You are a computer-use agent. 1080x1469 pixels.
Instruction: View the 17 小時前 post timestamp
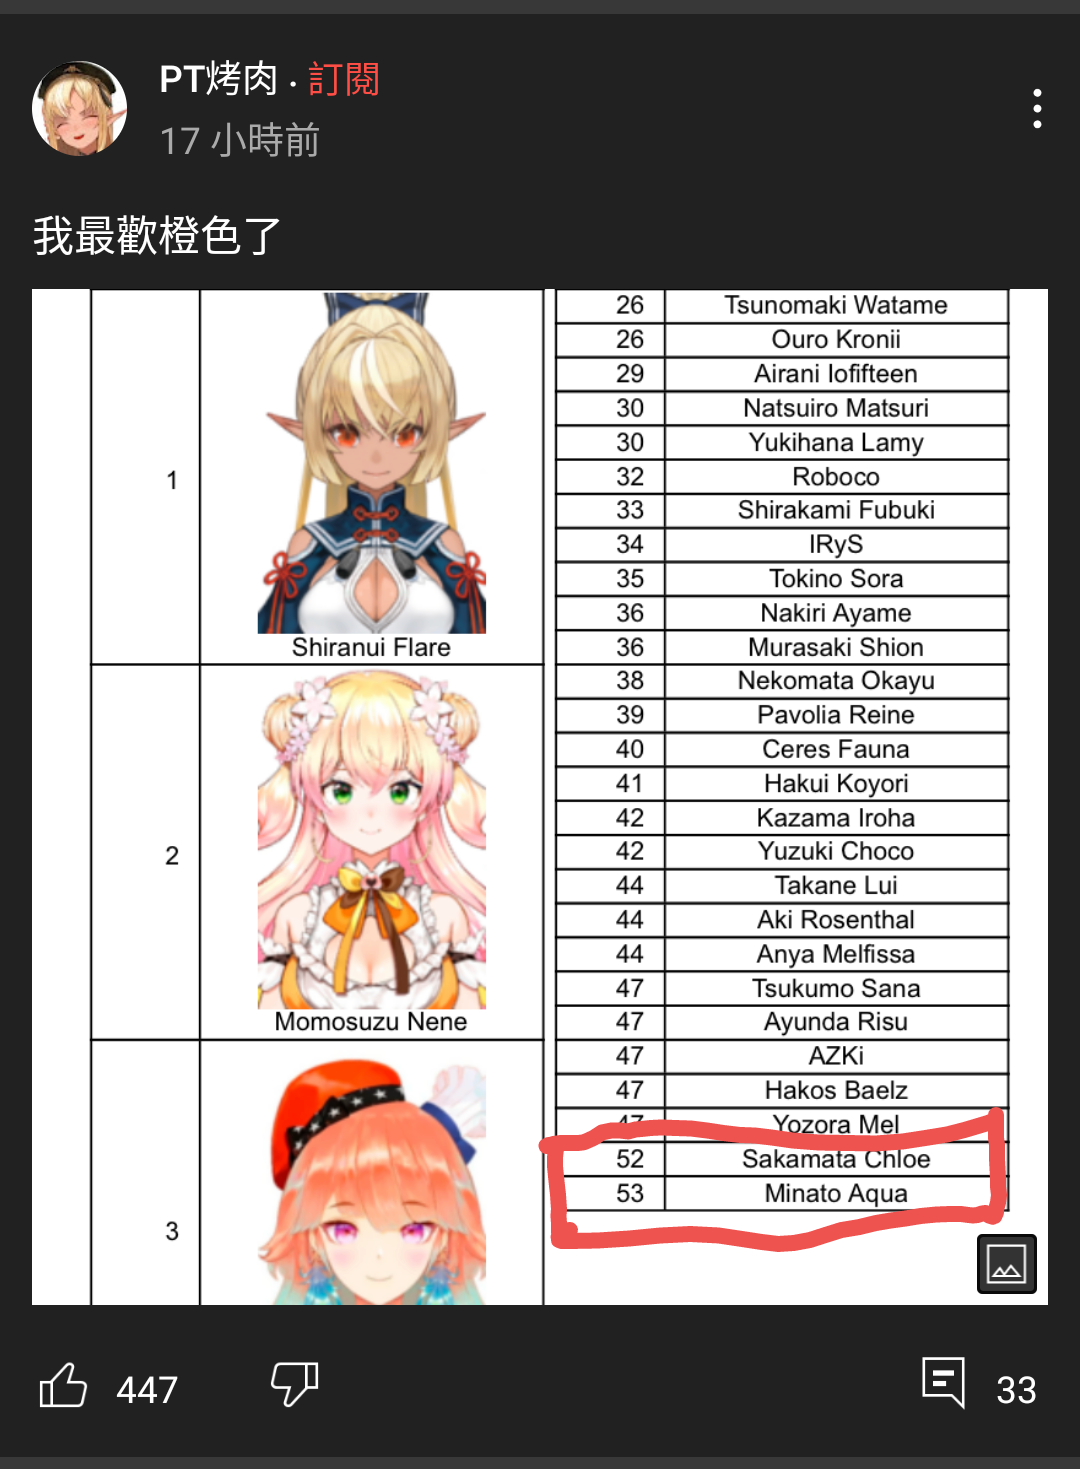pyautogui.click(x=240, y=140)
